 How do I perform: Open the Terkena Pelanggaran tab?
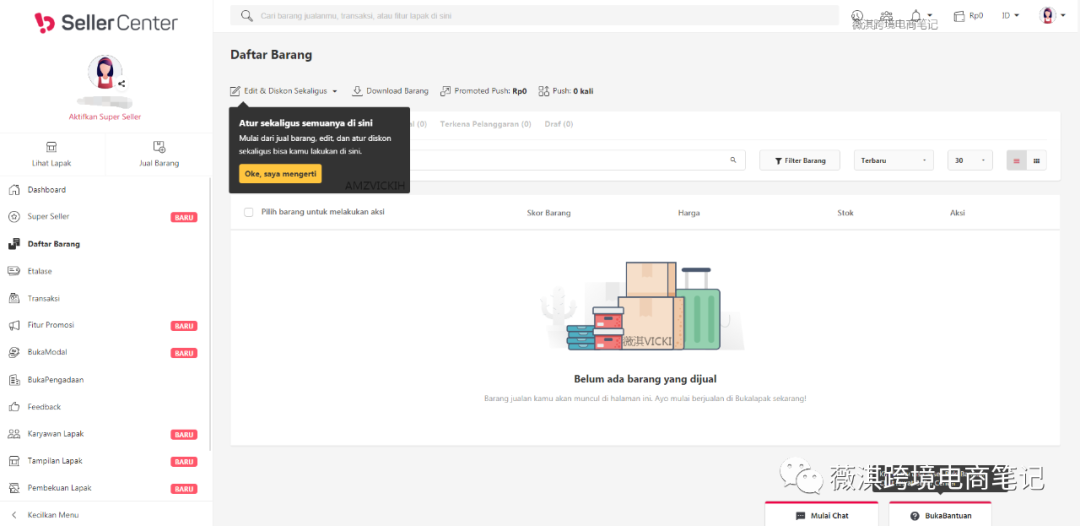[486, 125]
